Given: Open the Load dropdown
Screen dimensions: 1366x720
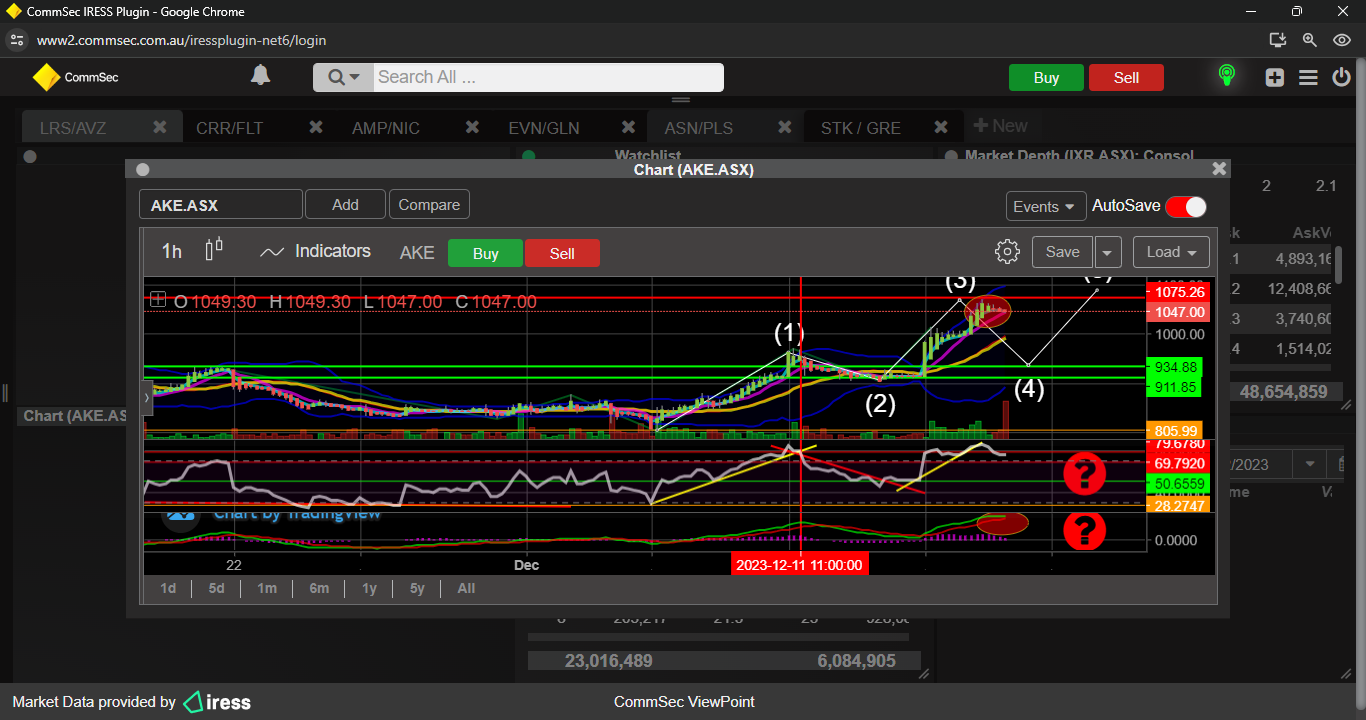Looking at the screenshot, I should [1171, 252].
